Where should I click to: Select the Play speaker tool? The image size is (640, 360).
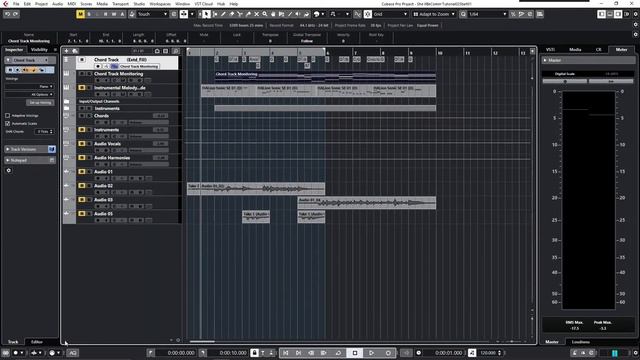[298, 14]
